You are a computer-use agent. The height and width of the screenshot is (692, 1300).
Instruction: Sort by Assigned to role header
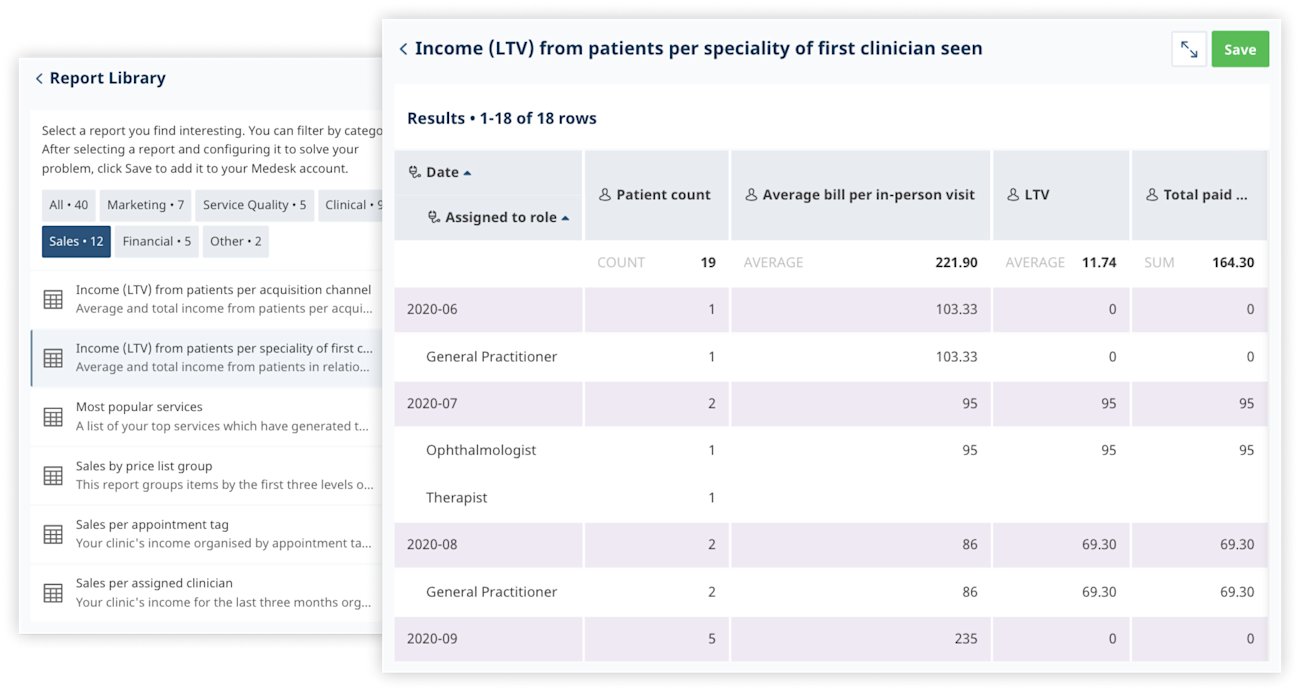coord(500,217)
